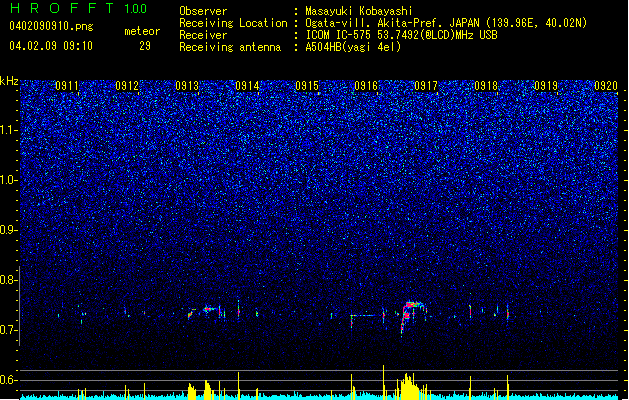Click the 0.9 kHz frequency axis label
Image resolution: width=629 pixels, height=400 pixels.
point(9,230)
